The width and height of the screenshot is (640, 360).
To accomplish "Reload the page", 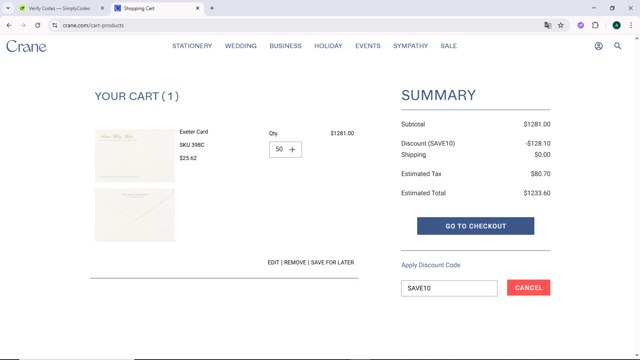I will click(x=38, y=25).
